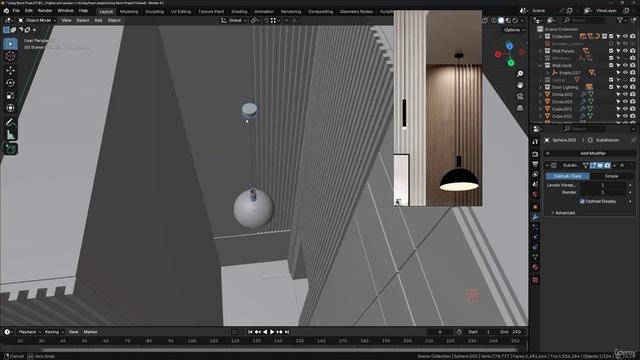This screenshot has width=640, height=360.
Task: Click the Blender logo menu icon
Action: pos(6,11)
